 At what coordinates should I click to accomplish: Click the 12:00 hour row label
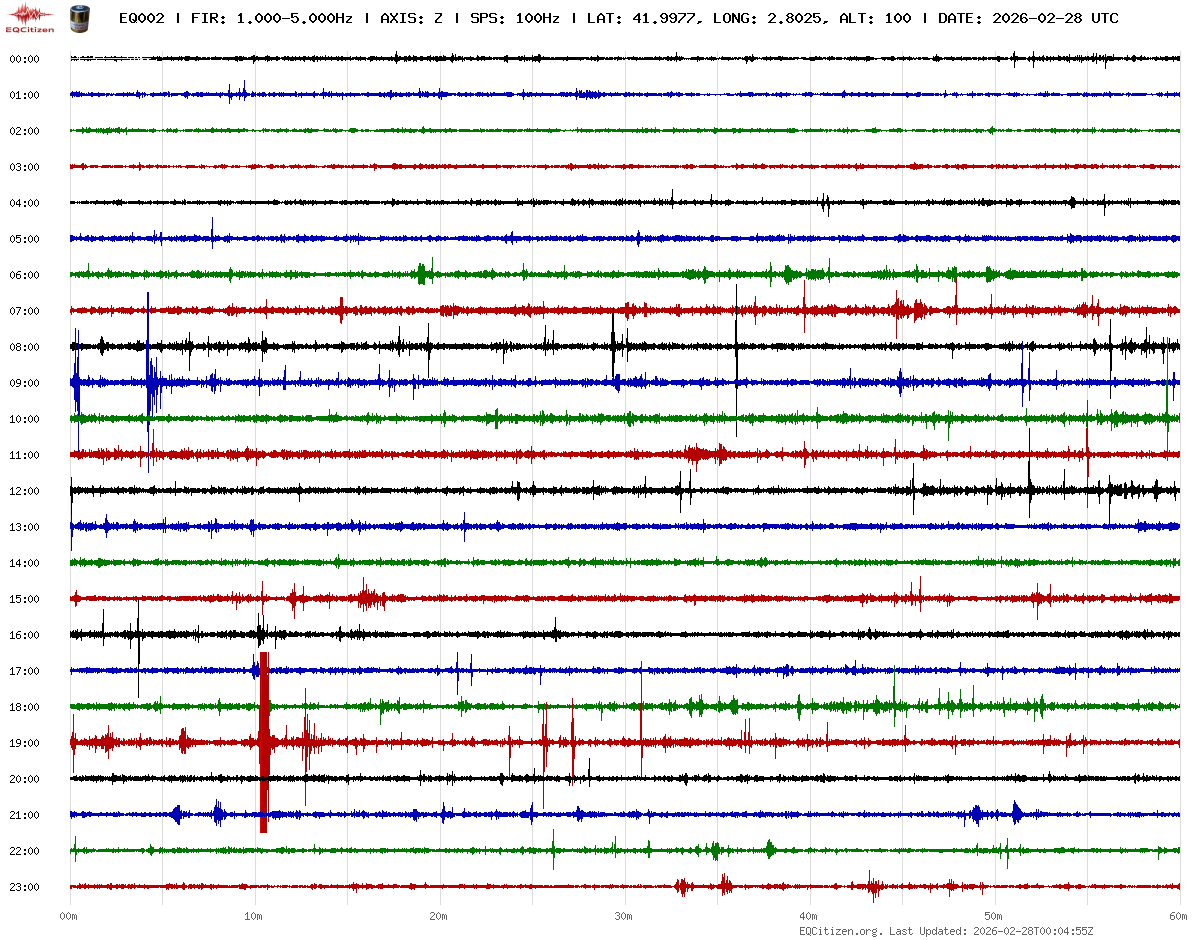(x=24, y=491)
